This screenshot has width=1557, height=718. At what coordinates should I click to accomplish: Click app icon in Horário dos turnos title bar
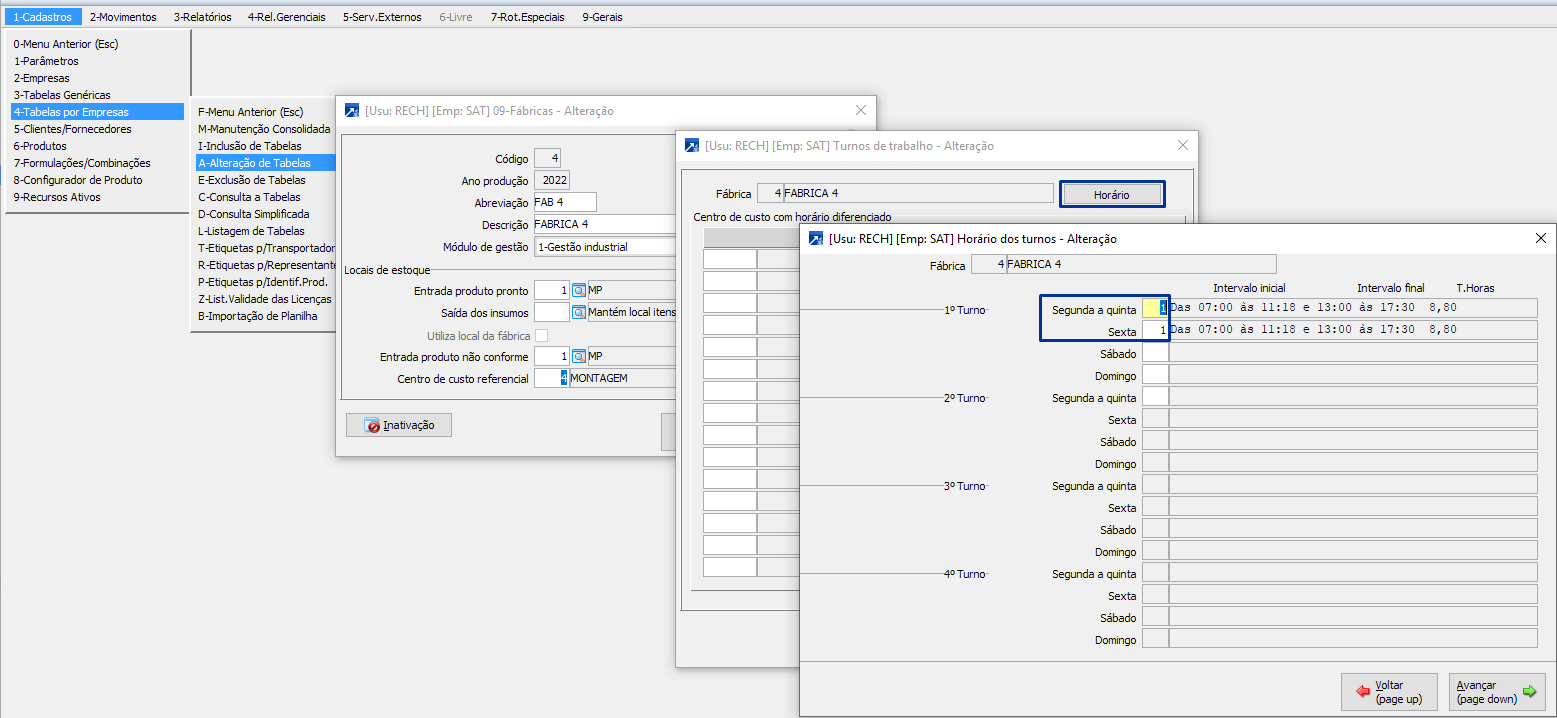click(817, 239)
